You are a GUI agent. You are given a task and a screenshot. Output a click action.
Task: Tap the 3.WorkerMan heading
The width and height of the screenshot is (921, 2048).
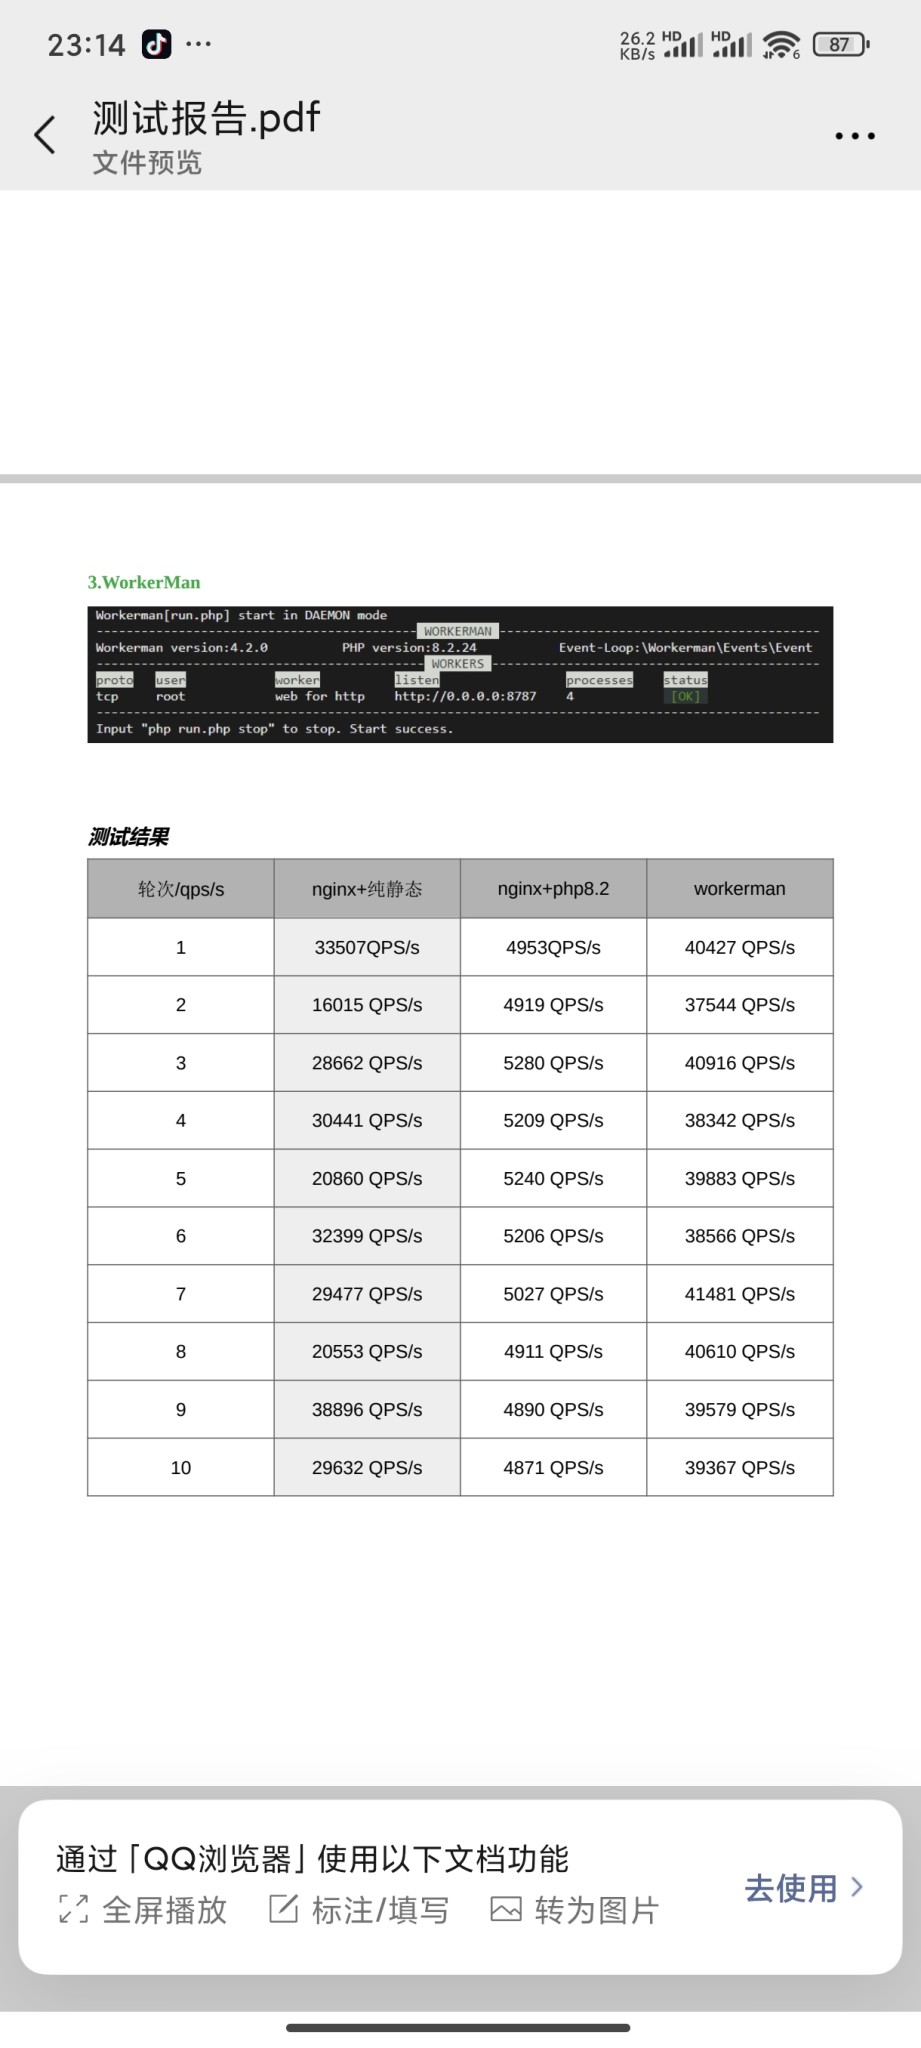click(x=144, y=582)
